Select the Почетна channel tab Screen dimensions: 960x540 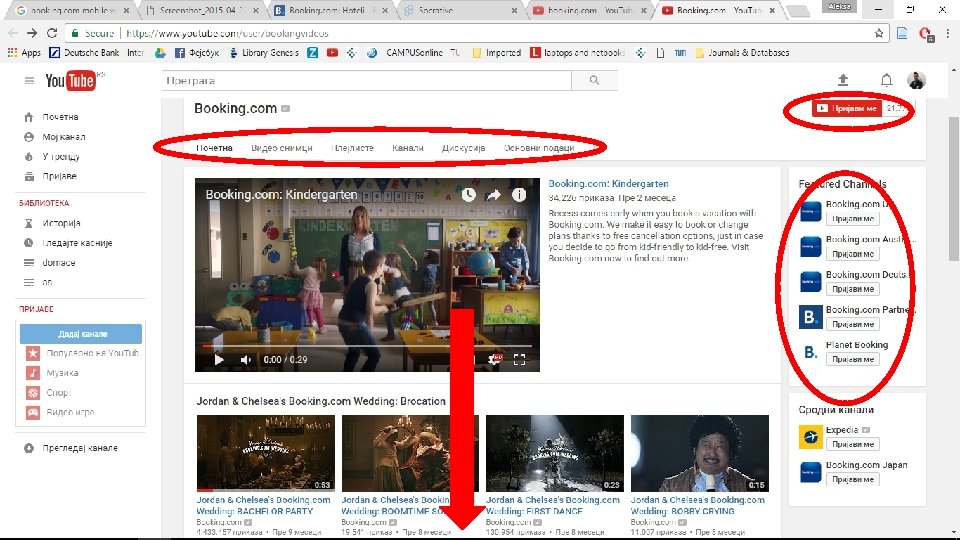coord(214,148)
